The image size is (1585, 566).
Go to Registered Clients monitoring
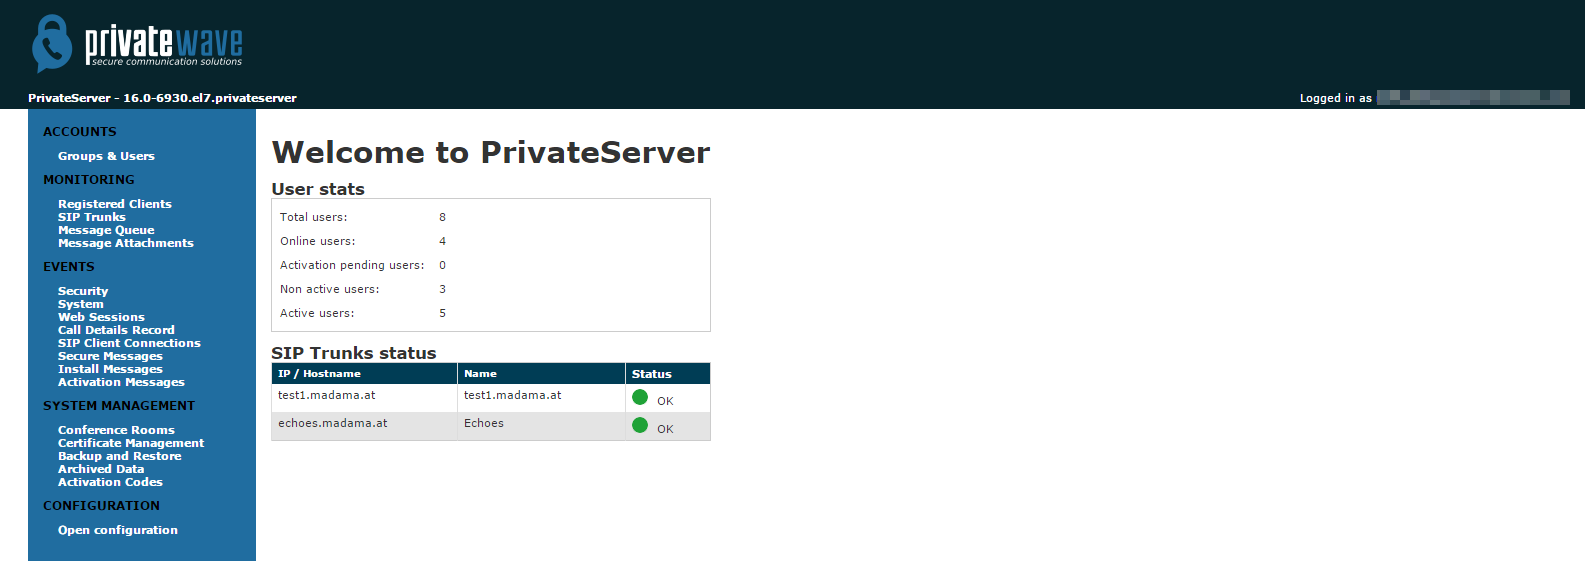114,204
